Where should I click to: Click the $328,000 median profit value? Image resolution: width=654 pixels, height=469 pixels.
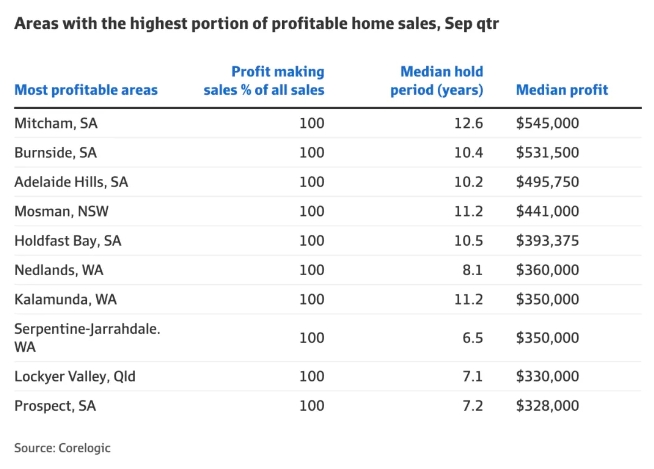(x=547, y=406)
